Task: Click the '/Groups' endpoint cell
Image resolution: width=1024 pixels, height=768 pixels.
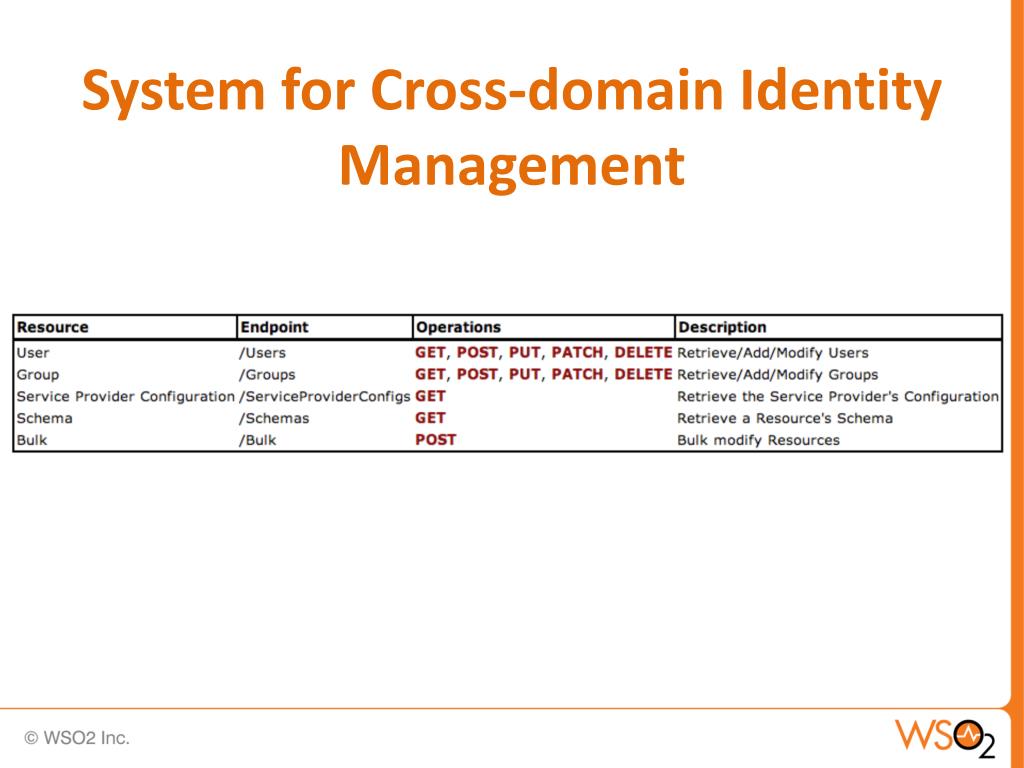Action: click(266, 375)
